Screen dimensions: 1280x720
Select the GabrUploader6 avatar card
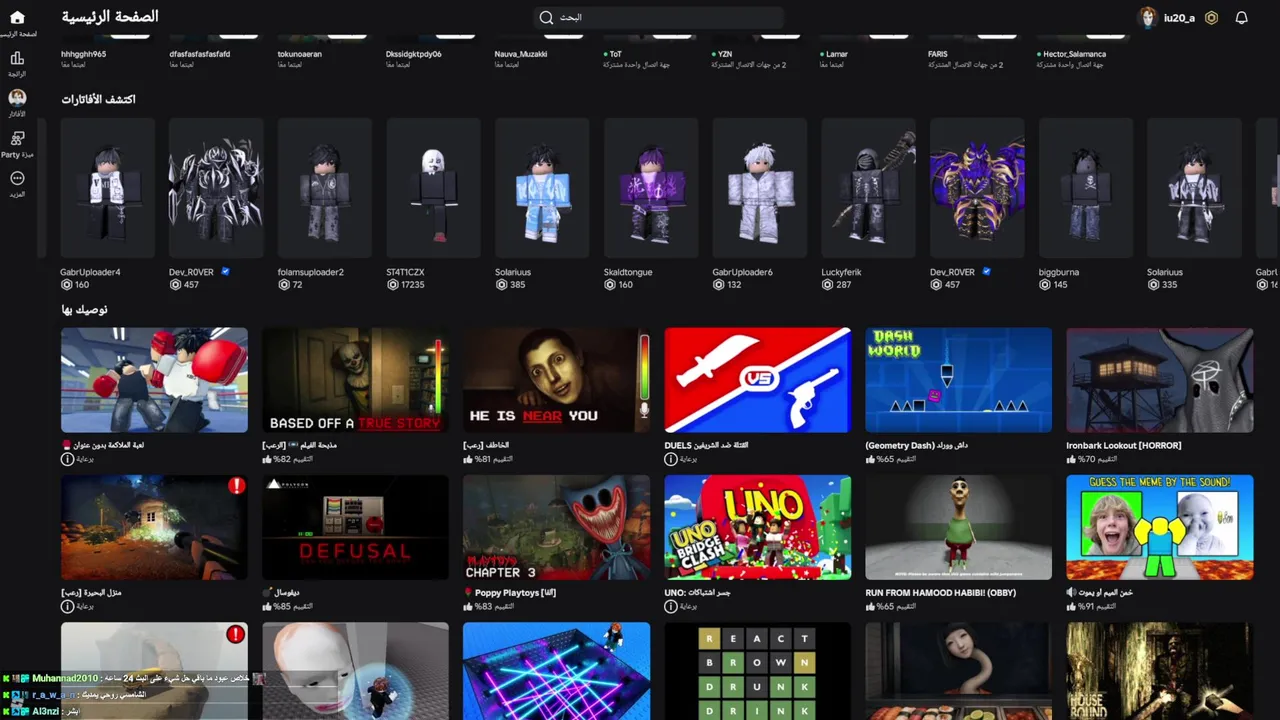(x=760, y=189)
